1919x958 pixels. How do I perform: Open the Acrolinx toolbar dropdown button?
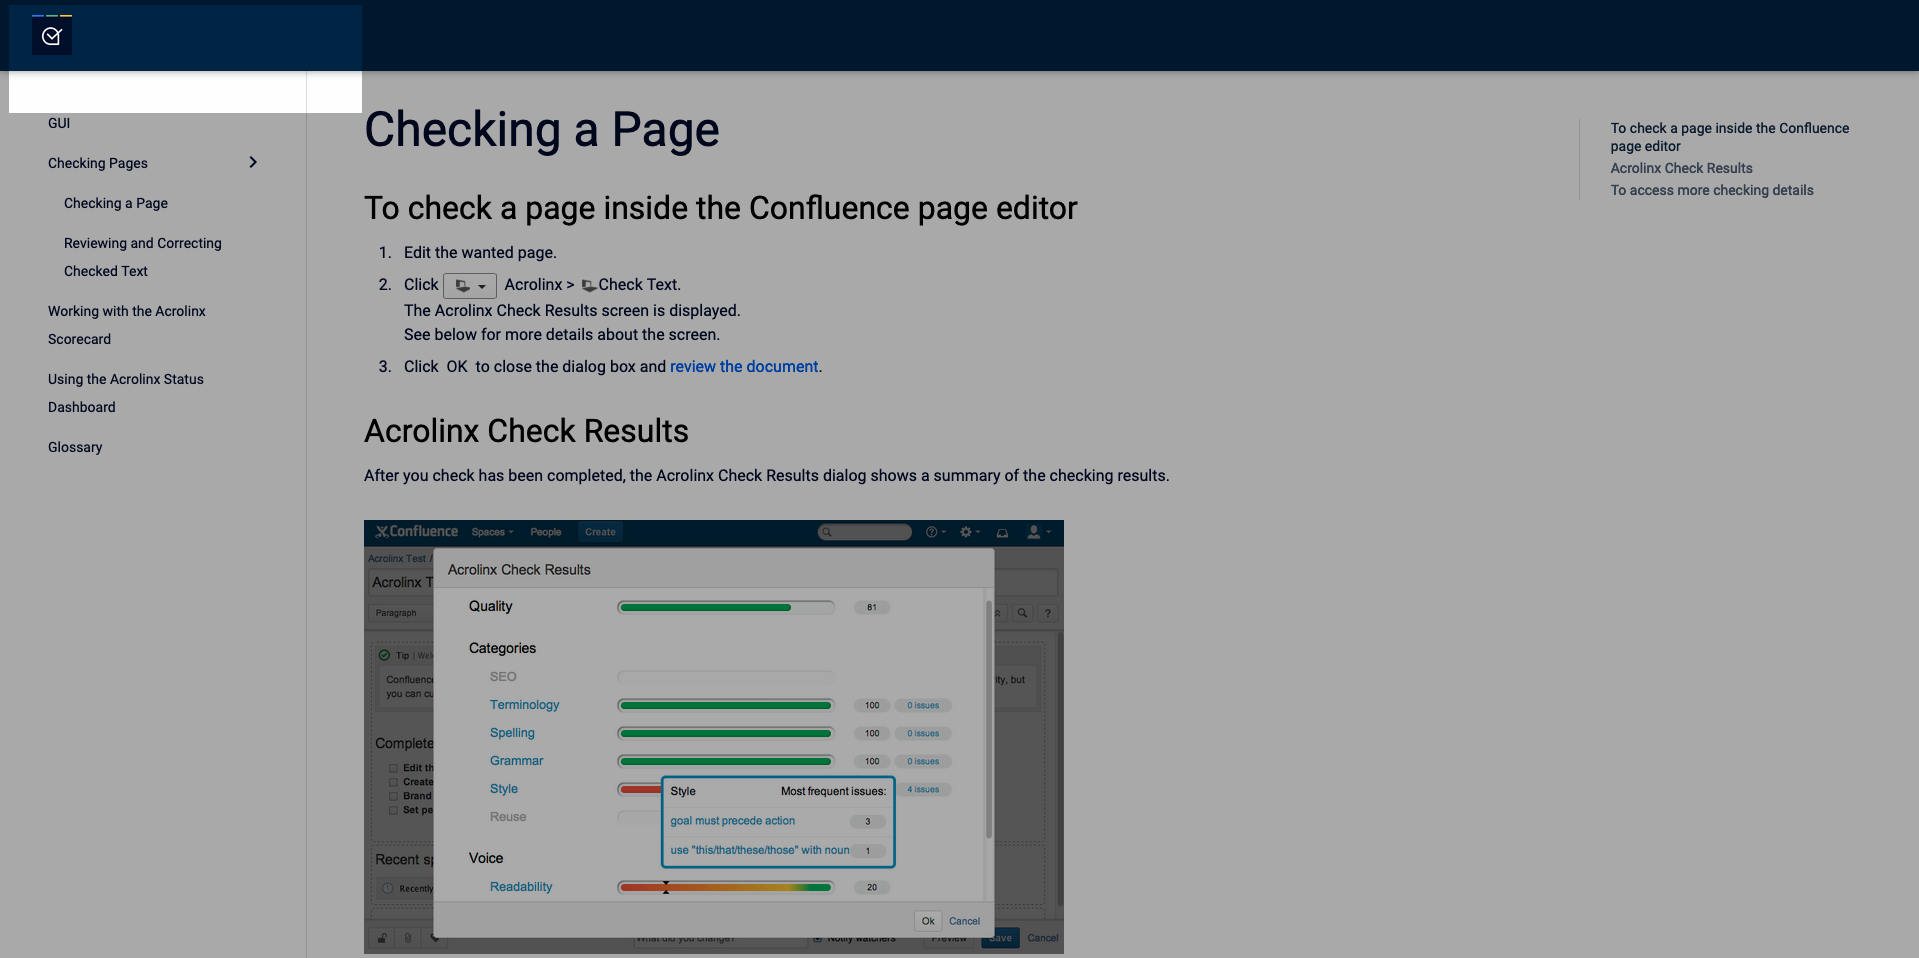point(469,286)
